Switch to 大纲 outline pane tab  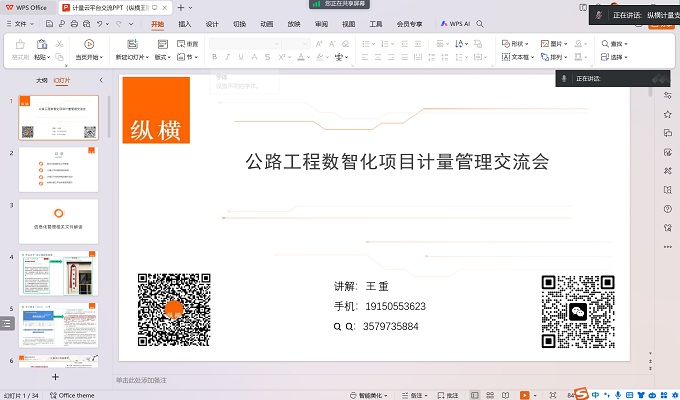[42, 80]
